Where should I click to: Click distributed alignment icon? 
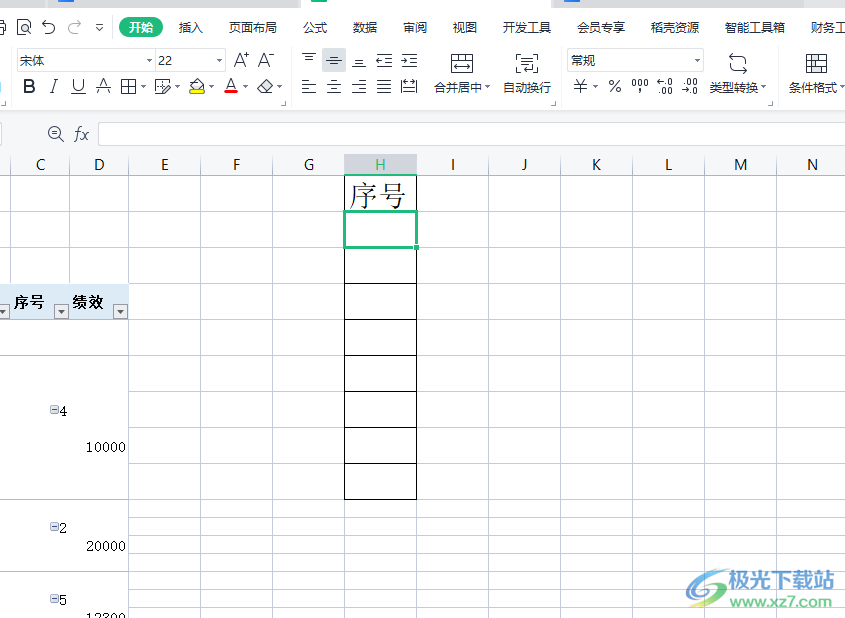pyautogui.click(x=409, y=86)
